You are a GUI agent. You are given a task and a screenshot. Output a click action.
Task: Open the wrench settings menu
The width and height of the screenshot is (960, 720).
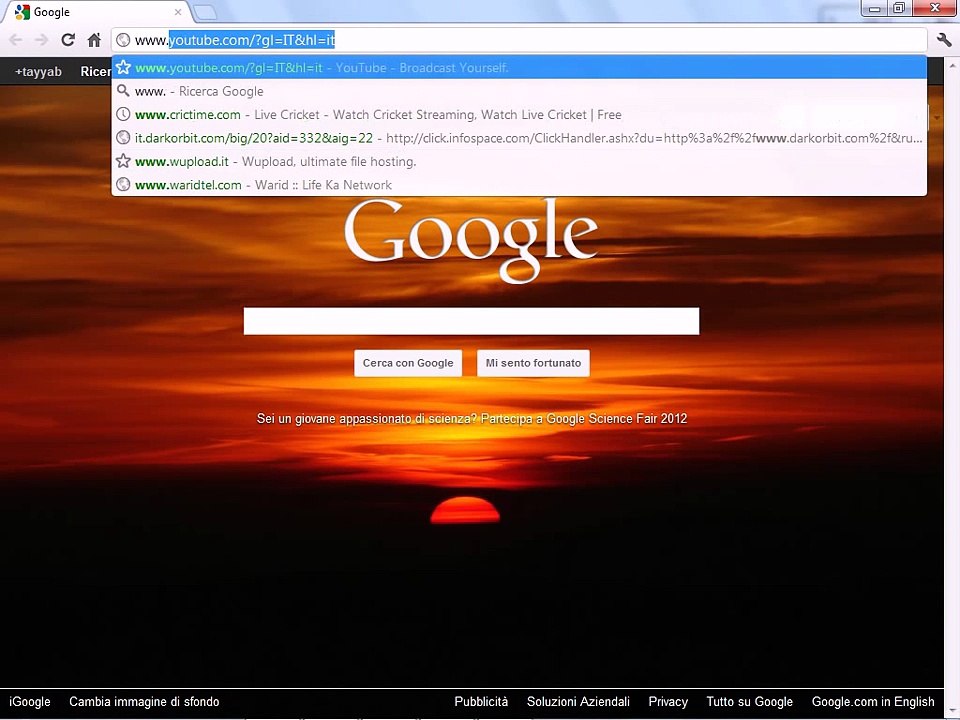(943, 40)
